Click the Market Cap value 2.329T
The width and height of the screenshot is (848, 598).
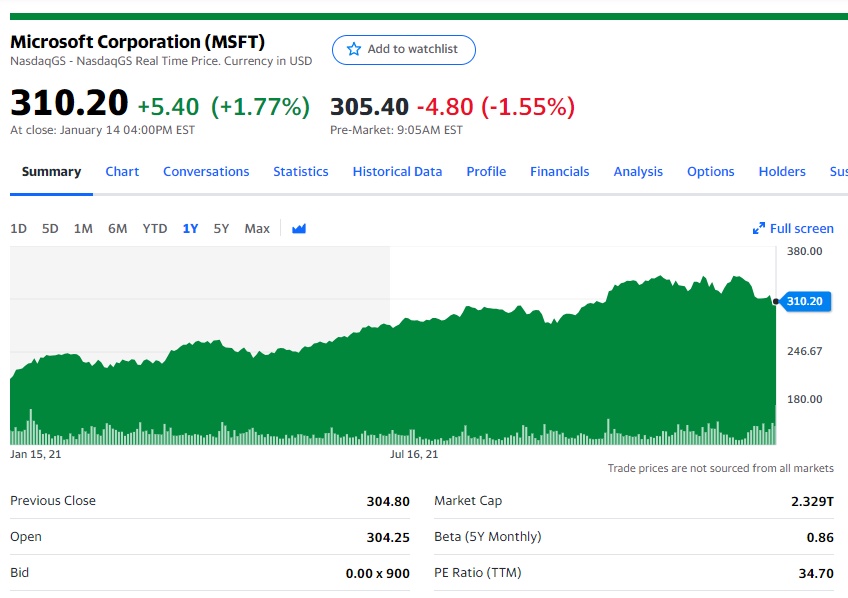tap(812, 502)
